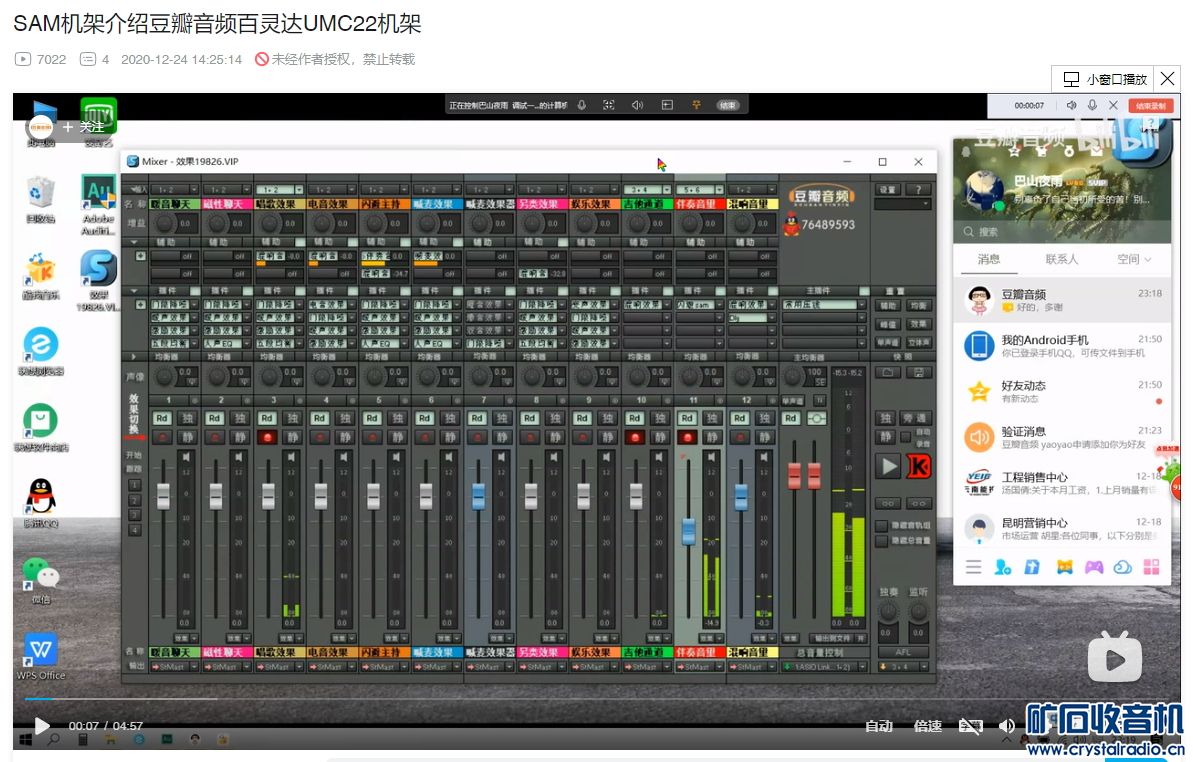Toggle the mute 静 button on channel 1
The height and width of the screenshot is (762, 1193).
(x=189, y=437)
